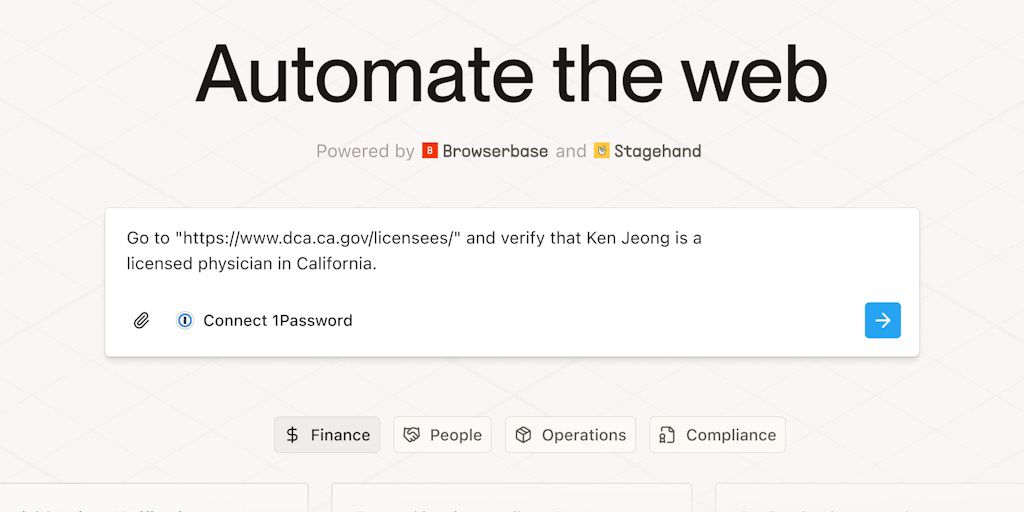Click the "Automate the web" heading
The image size is (1024, 512).
point(511,74)
